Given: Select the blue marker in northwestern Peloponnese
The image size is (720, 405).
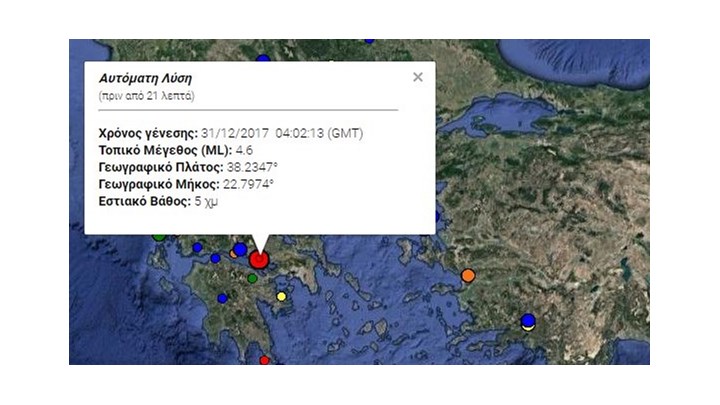Looking at the screenshot, I should (x=215, y=259).
